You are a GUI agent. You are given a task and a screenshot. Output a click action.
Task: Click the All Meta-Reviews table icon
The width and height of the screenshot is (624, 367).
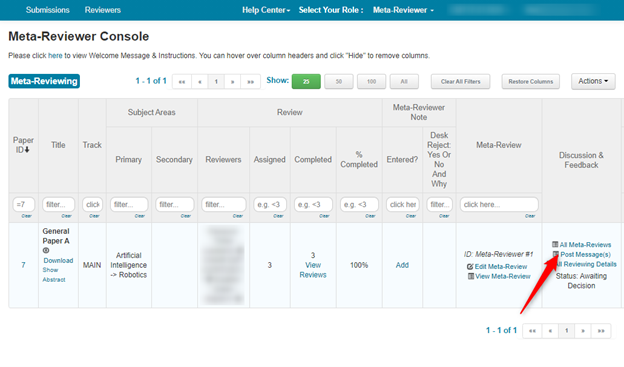[x=555, y=244]
